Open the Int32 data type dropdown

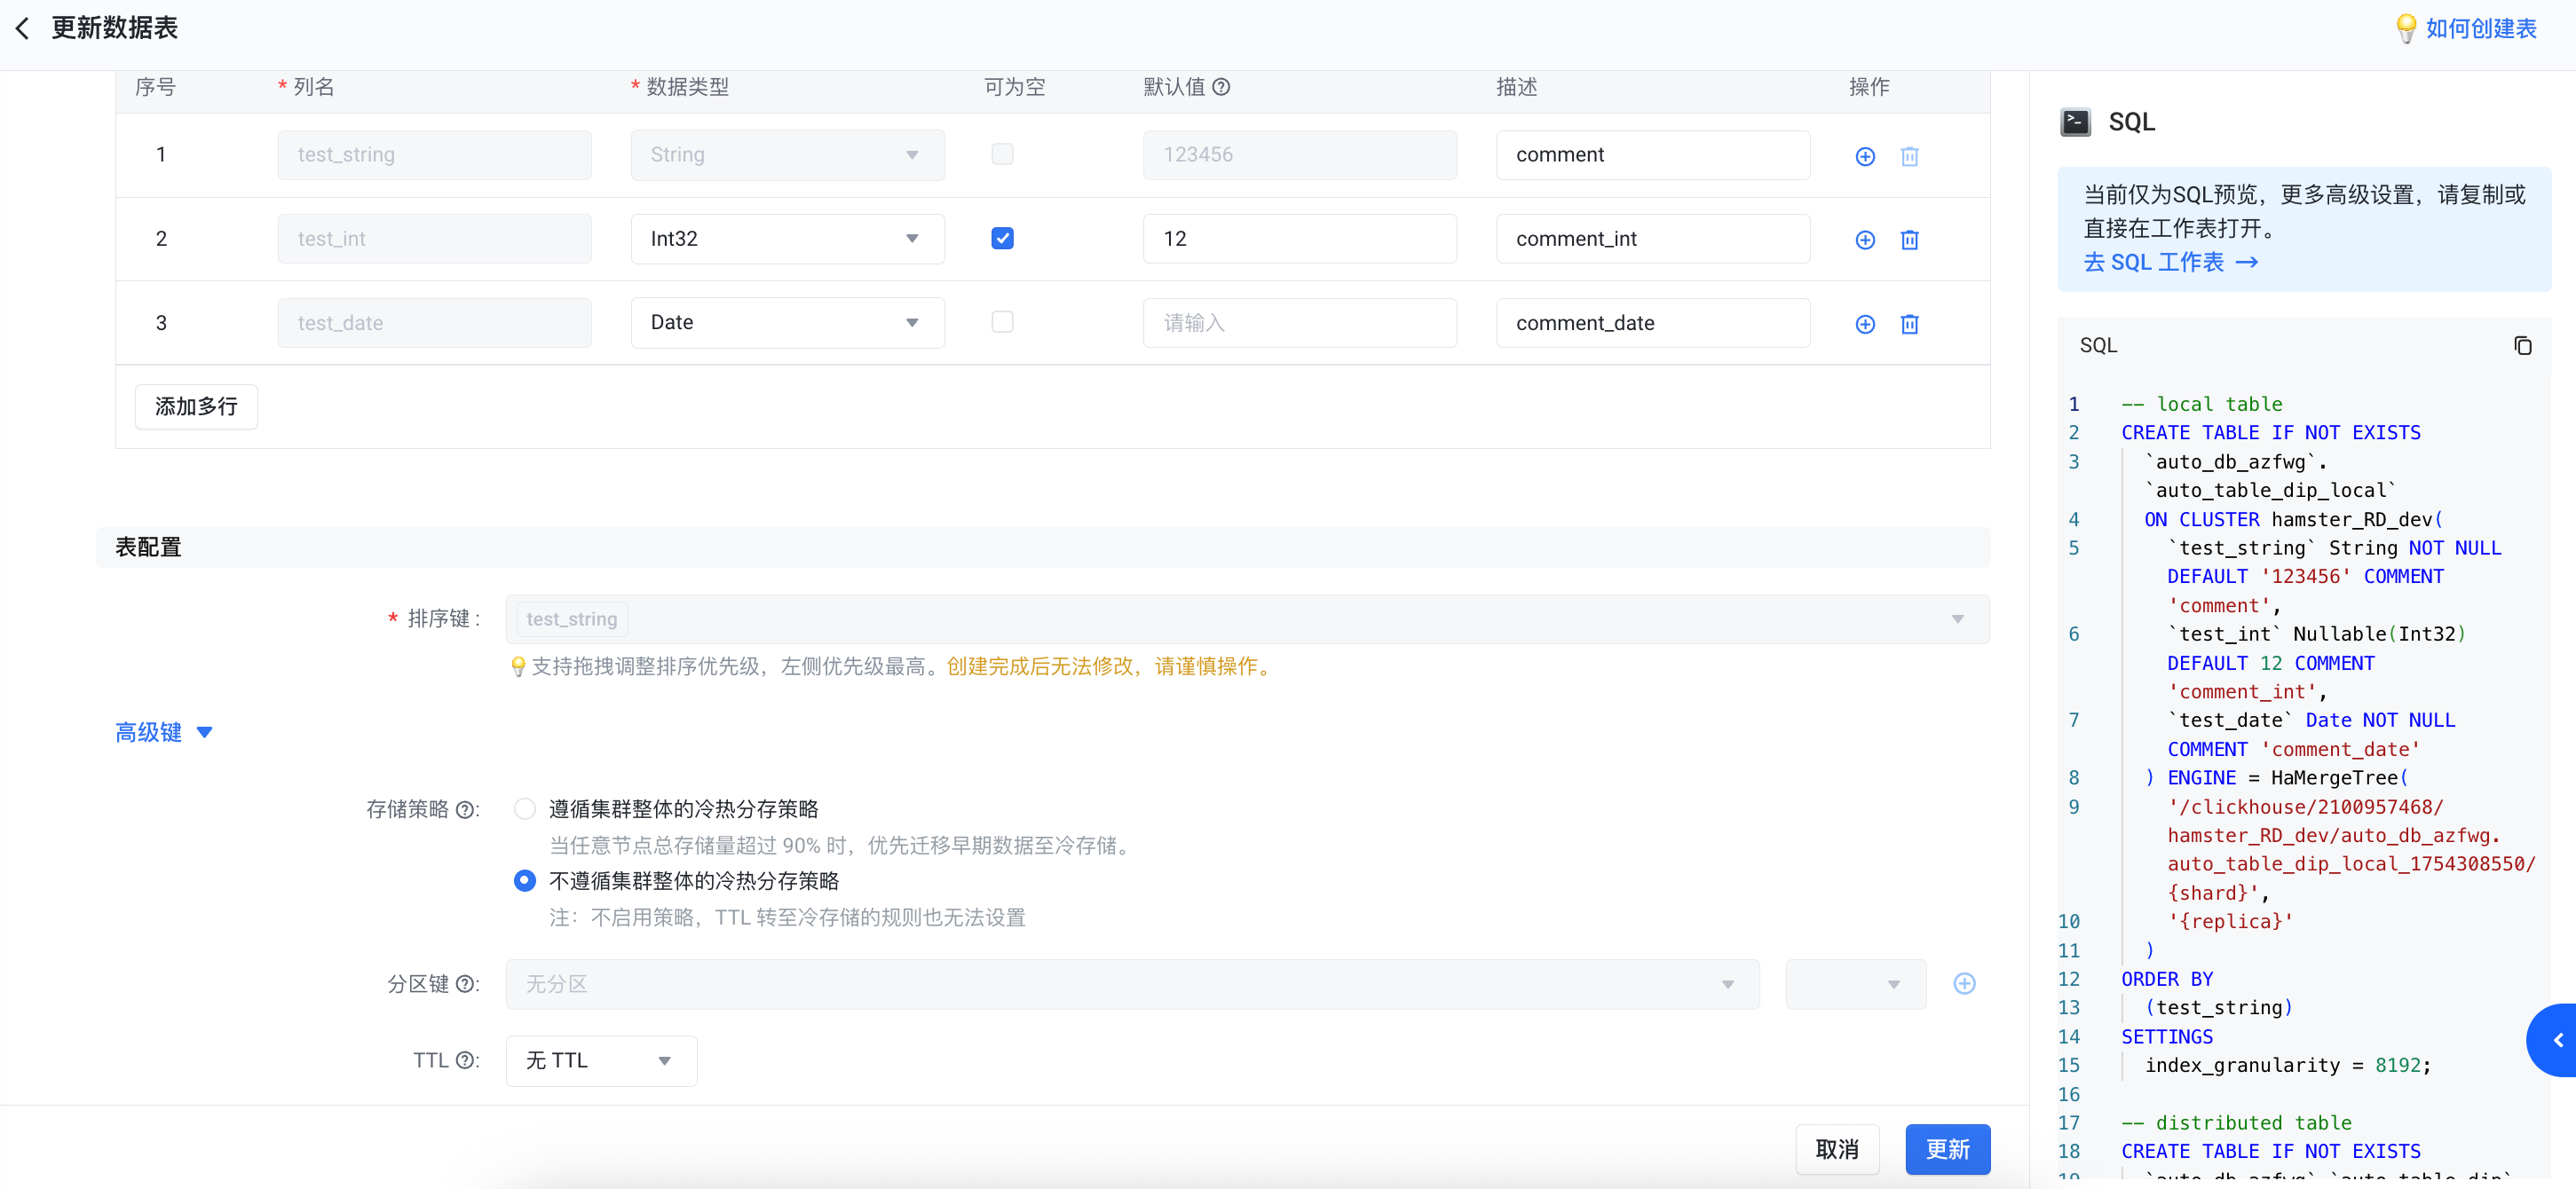pos(787,239)
